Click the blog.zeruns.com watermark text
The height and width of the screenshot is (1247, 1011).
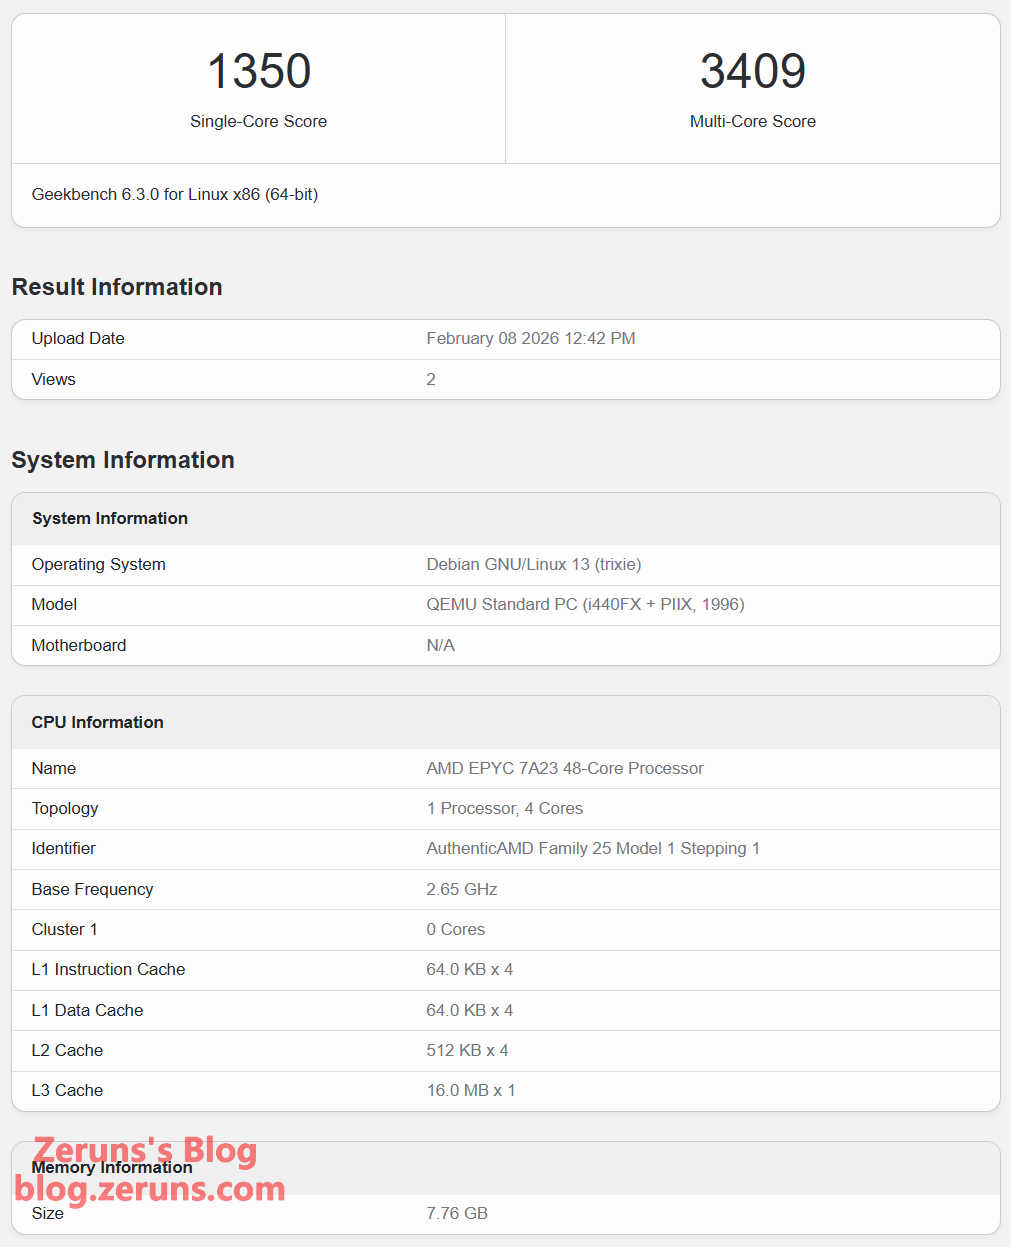150,1189
